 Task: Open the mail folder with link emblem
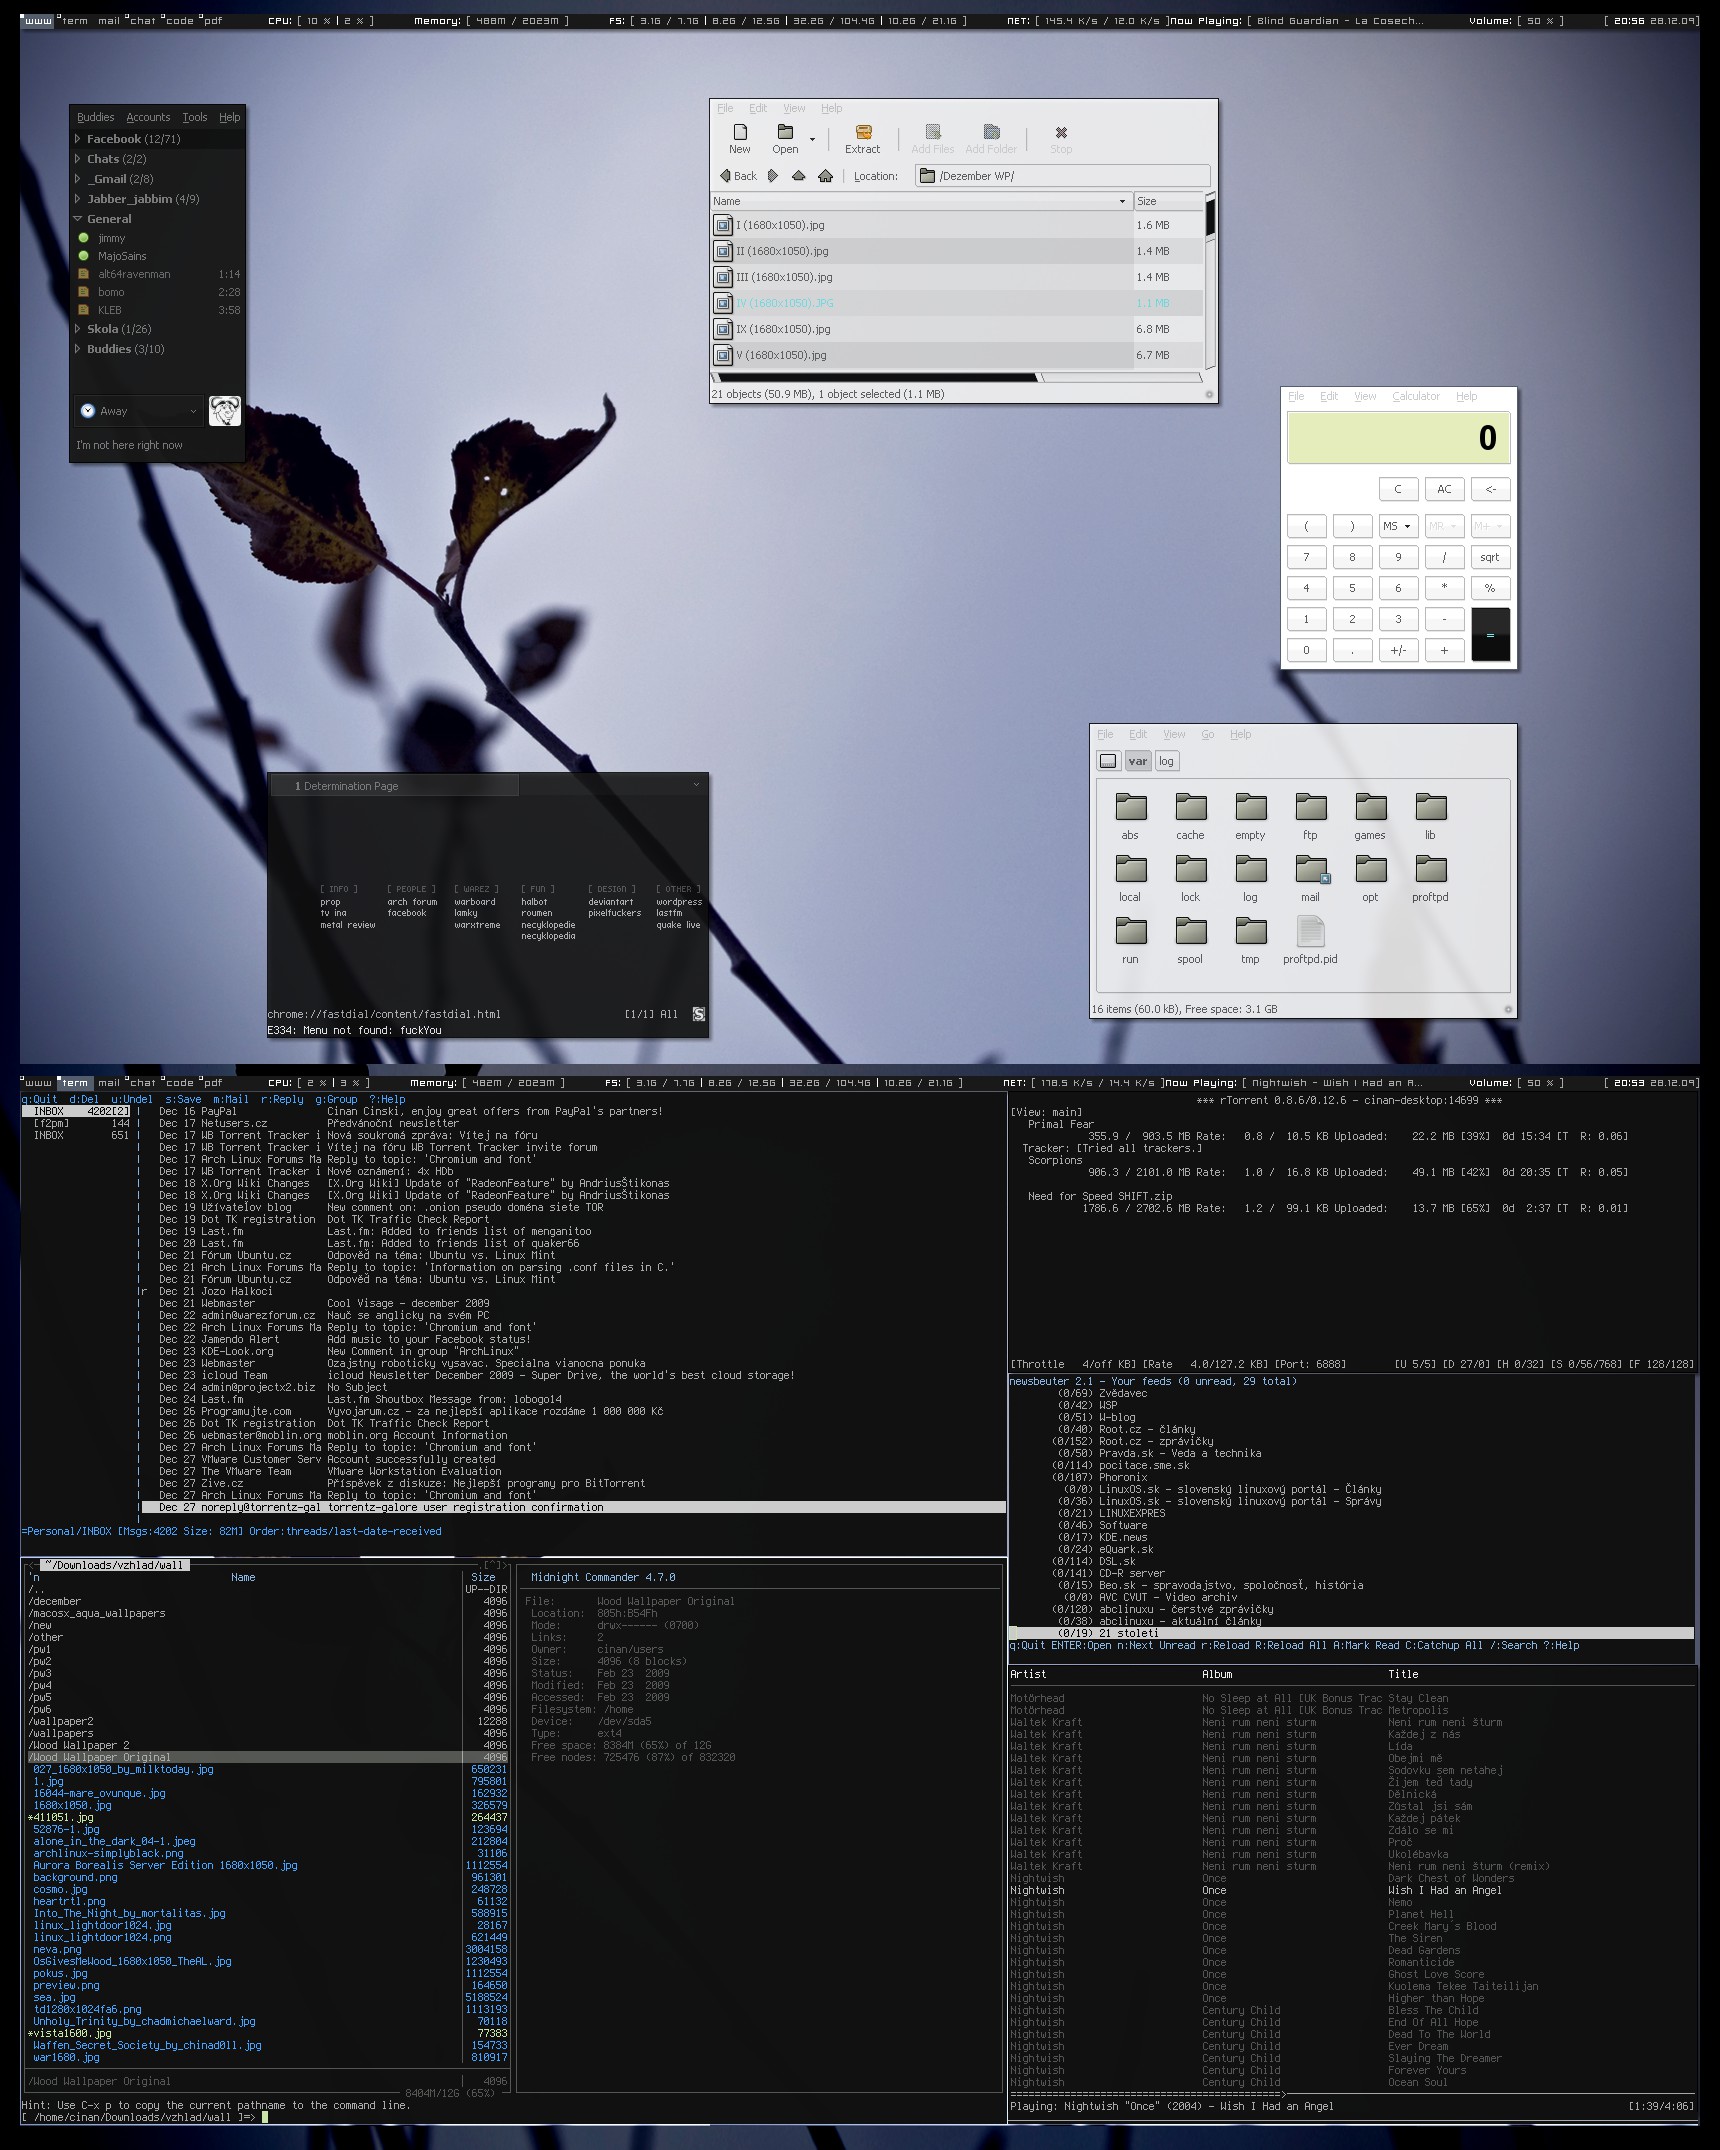pyautogui.click(x=1311, y=869)
